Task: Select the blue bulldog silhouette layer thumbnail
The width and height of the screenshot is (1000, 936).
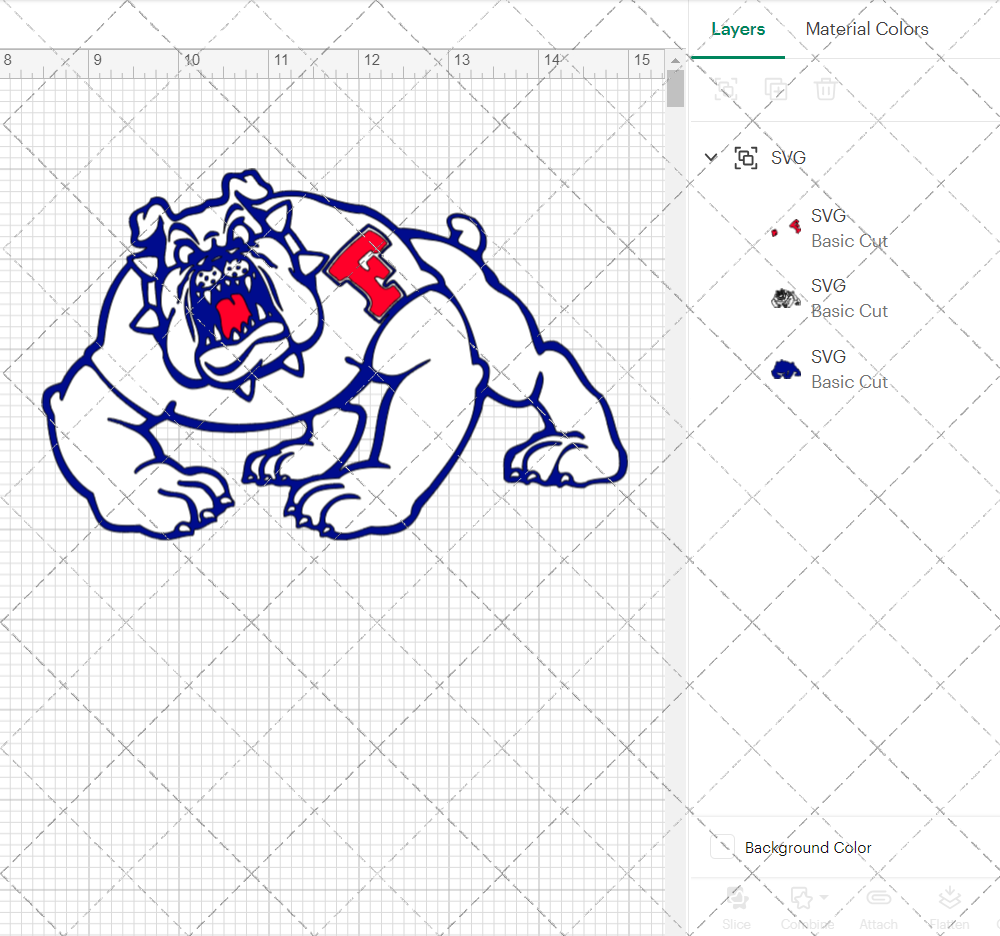Action: pos(786,369)
